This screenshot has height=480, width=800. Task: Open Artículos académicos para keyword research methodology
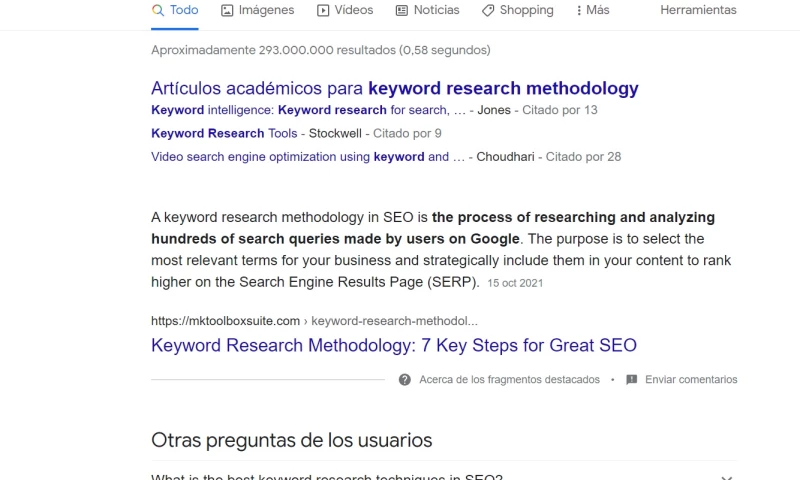pyautogui.click(x=394, y=88)
